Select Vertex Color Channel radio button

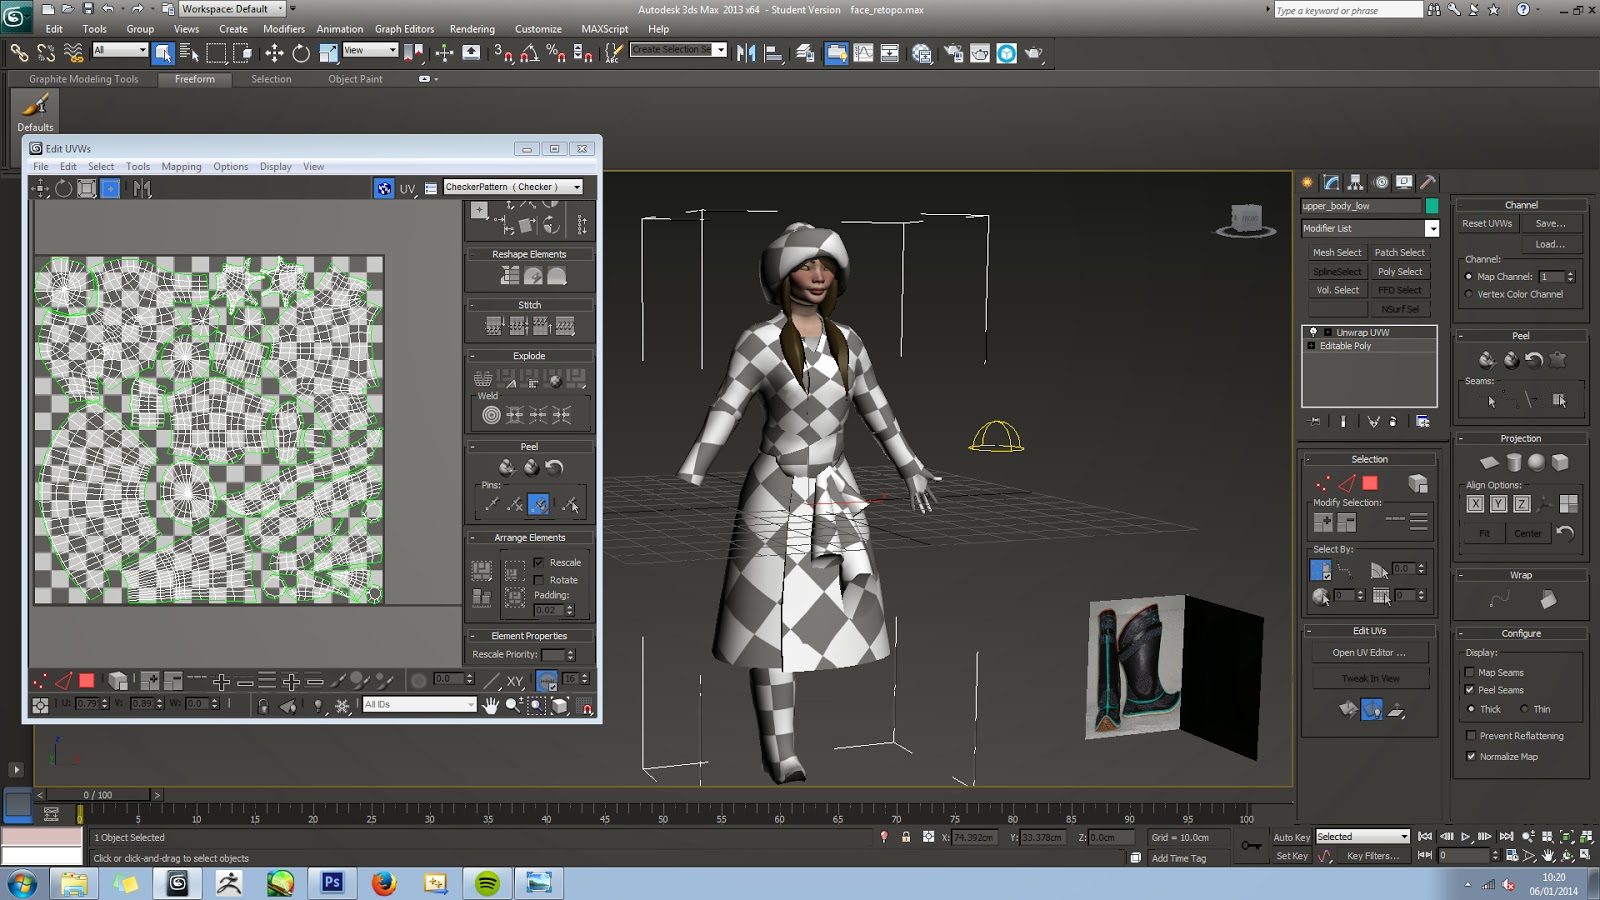coord(1469,294)
